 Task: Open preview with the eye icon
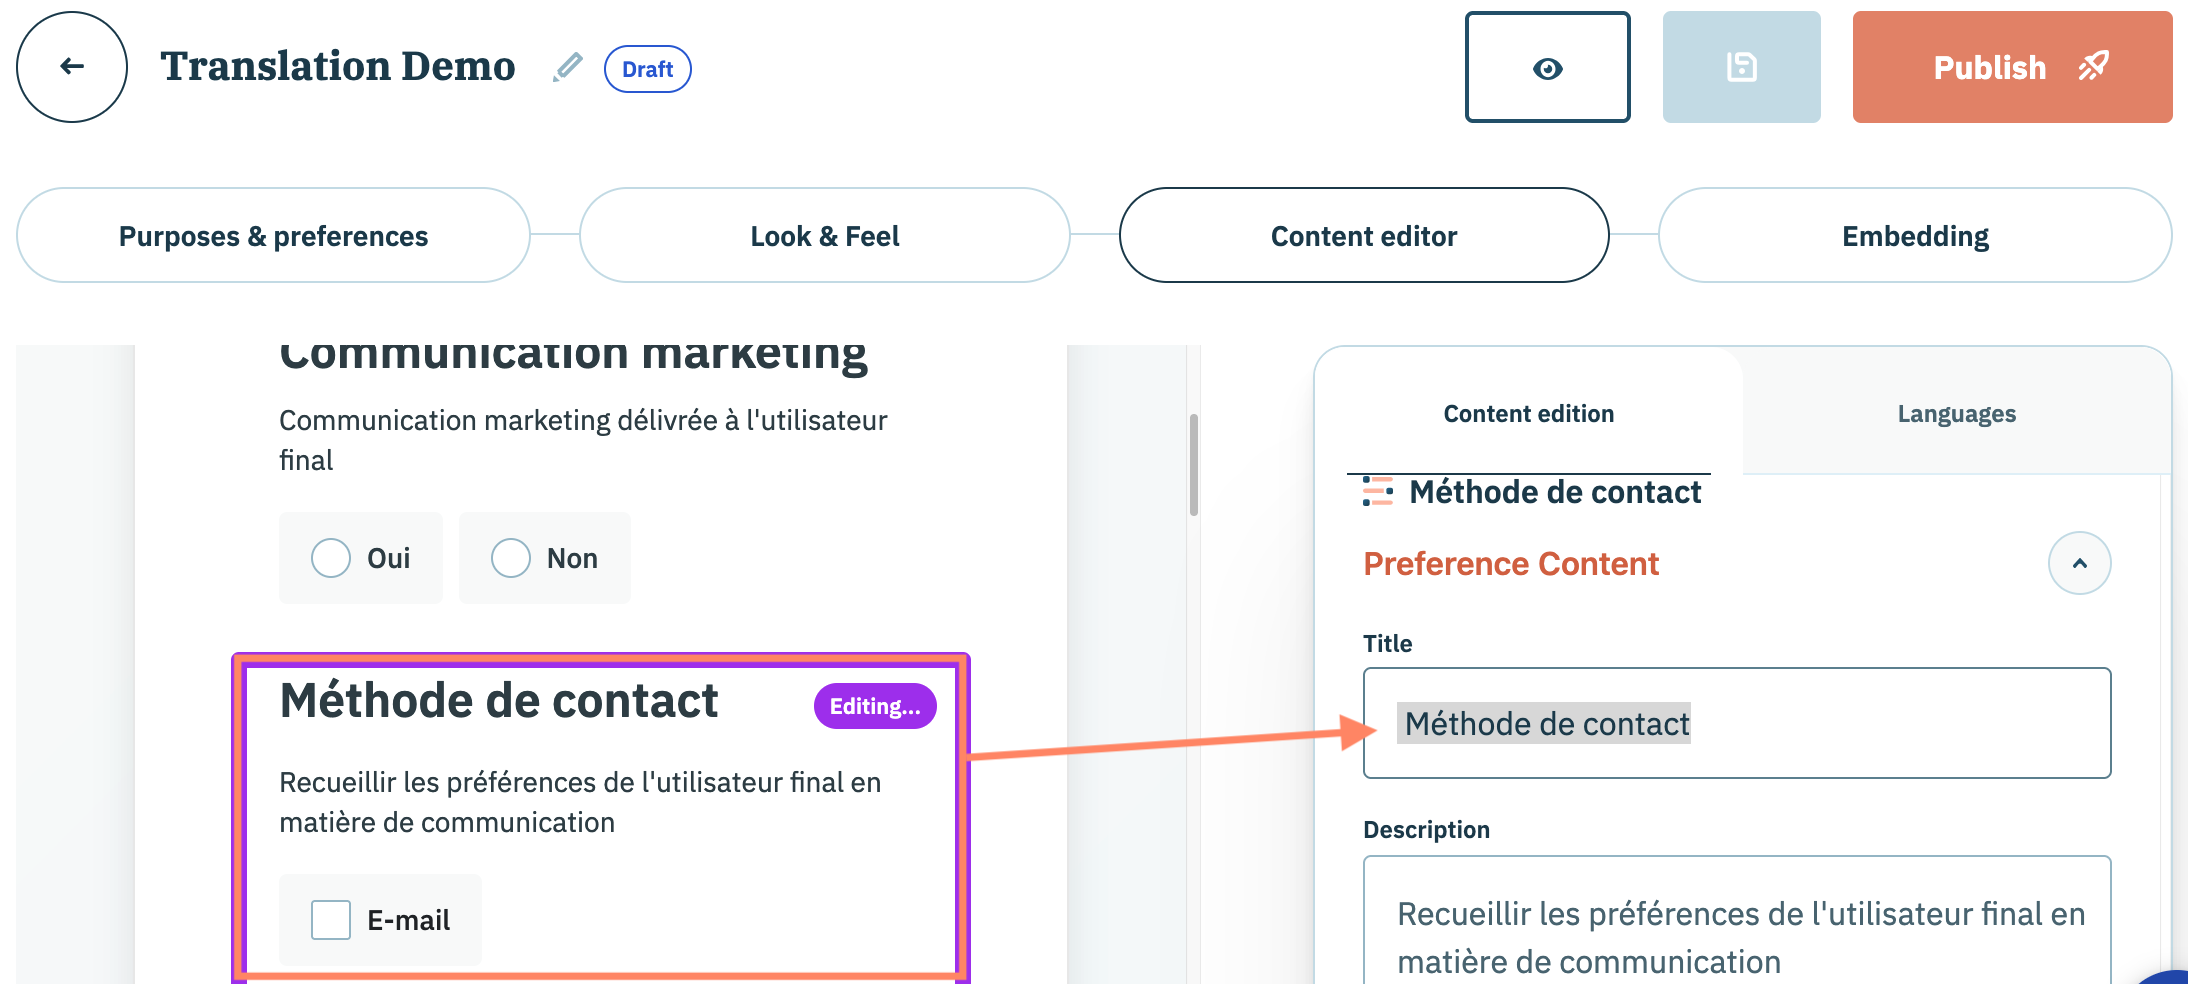tap(1547, 68)
